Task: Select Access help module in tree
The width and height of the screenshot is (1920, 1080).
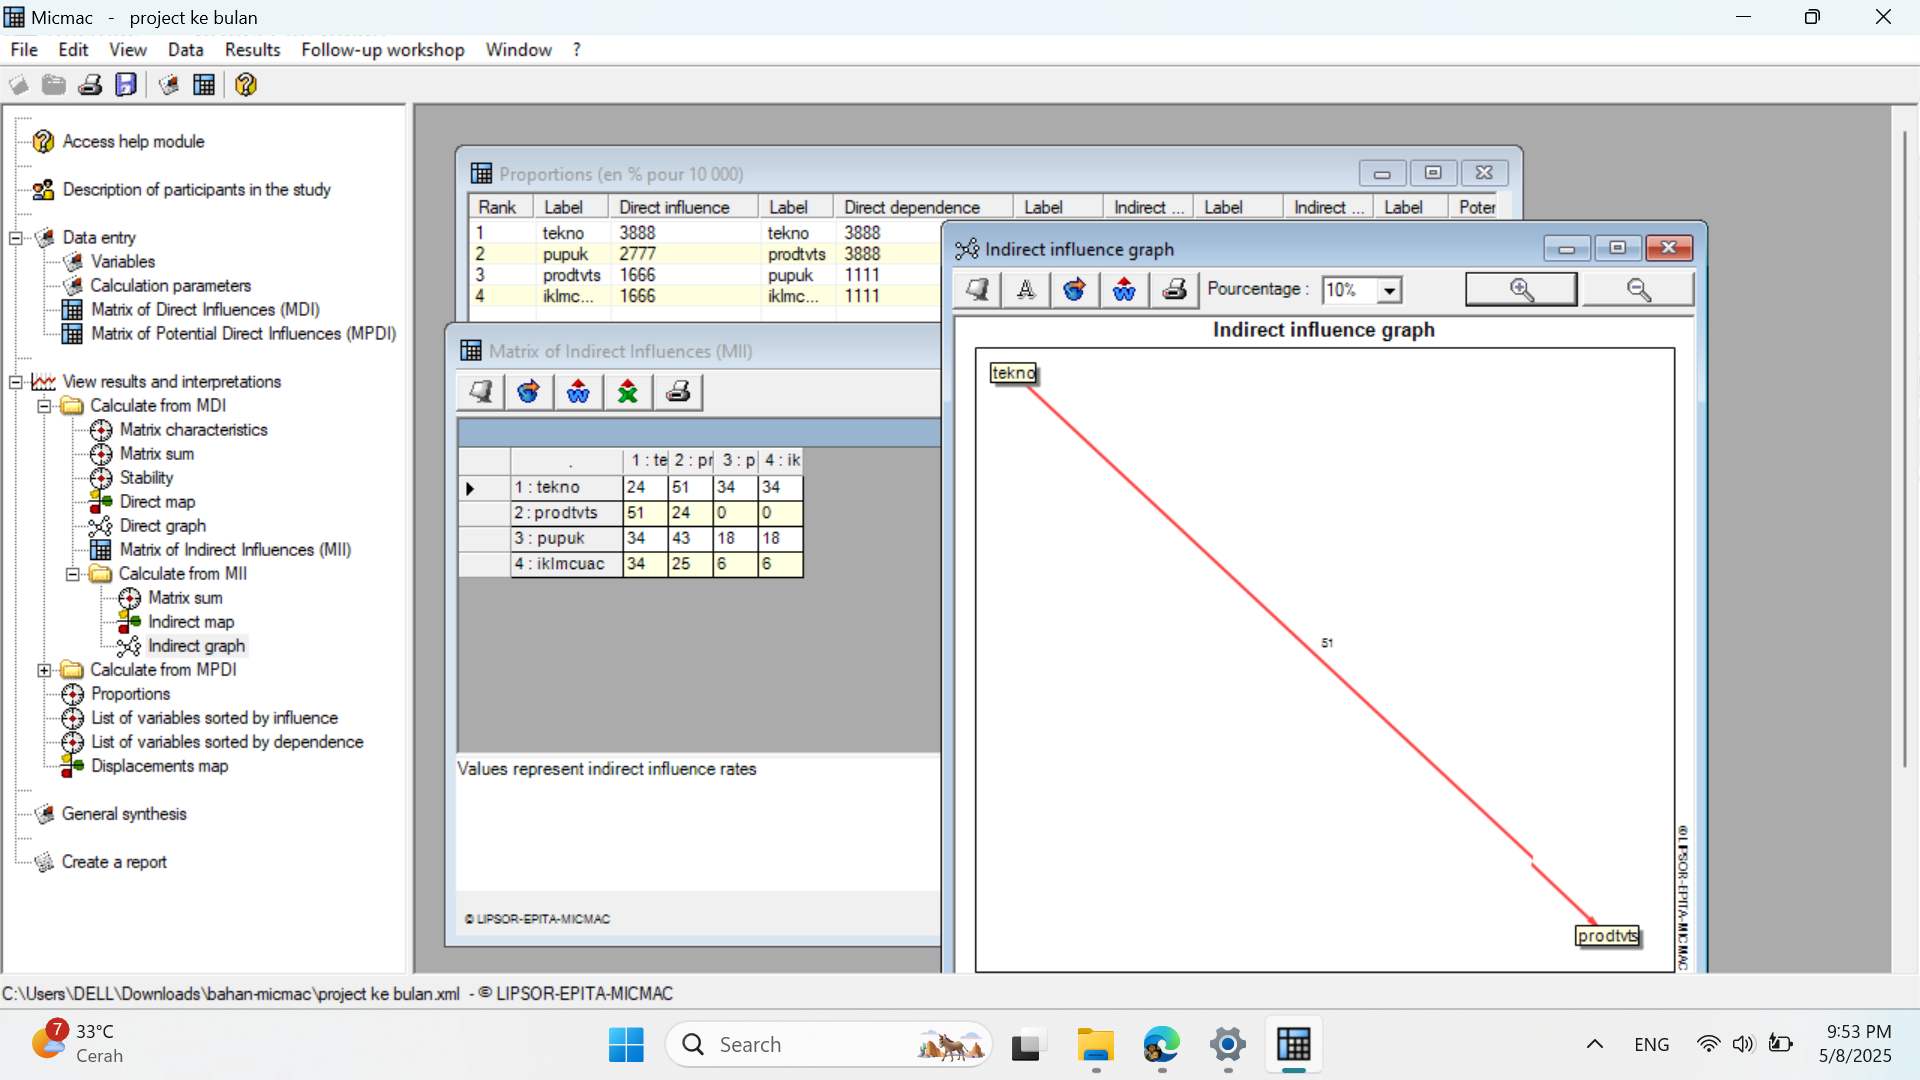Action: (x=133, y=142)
